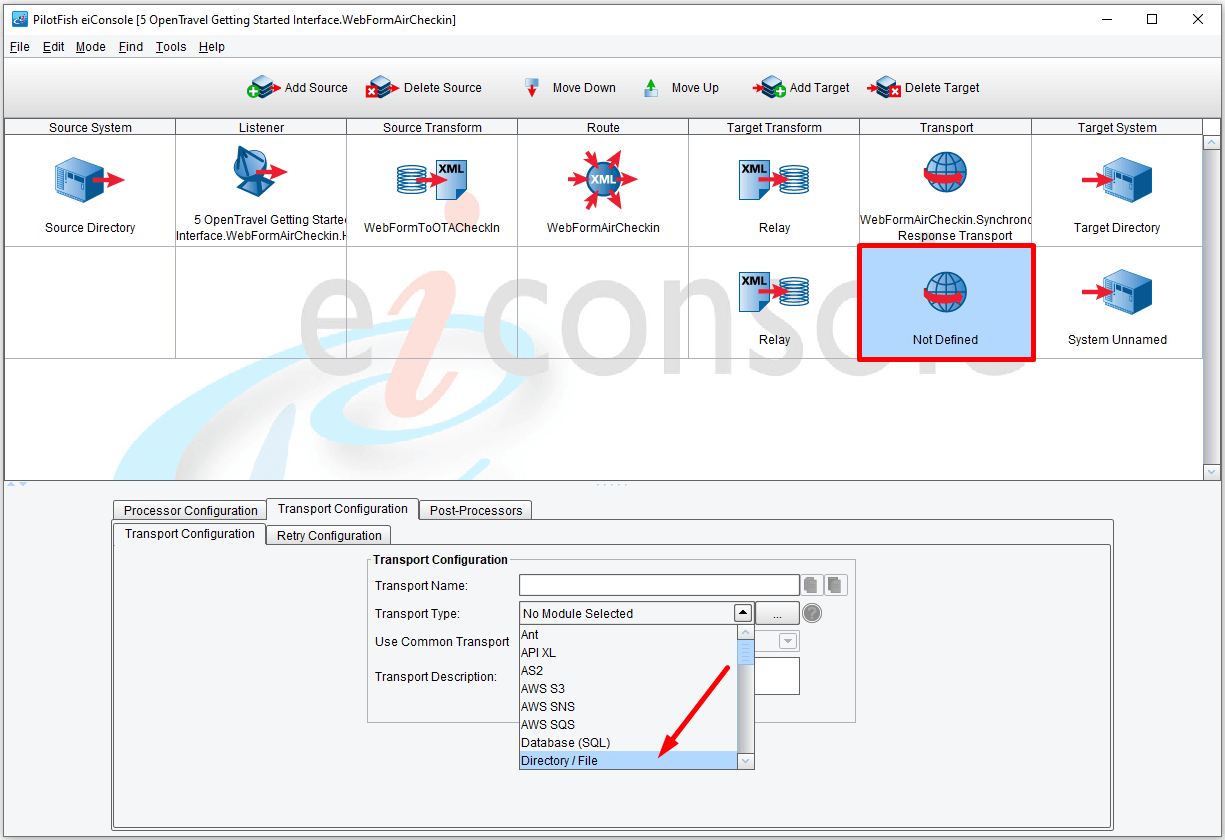Click the Source System column header
The width and height of the screenshot is (1225, 840).
pyautogui.click(x=90, y=127)
